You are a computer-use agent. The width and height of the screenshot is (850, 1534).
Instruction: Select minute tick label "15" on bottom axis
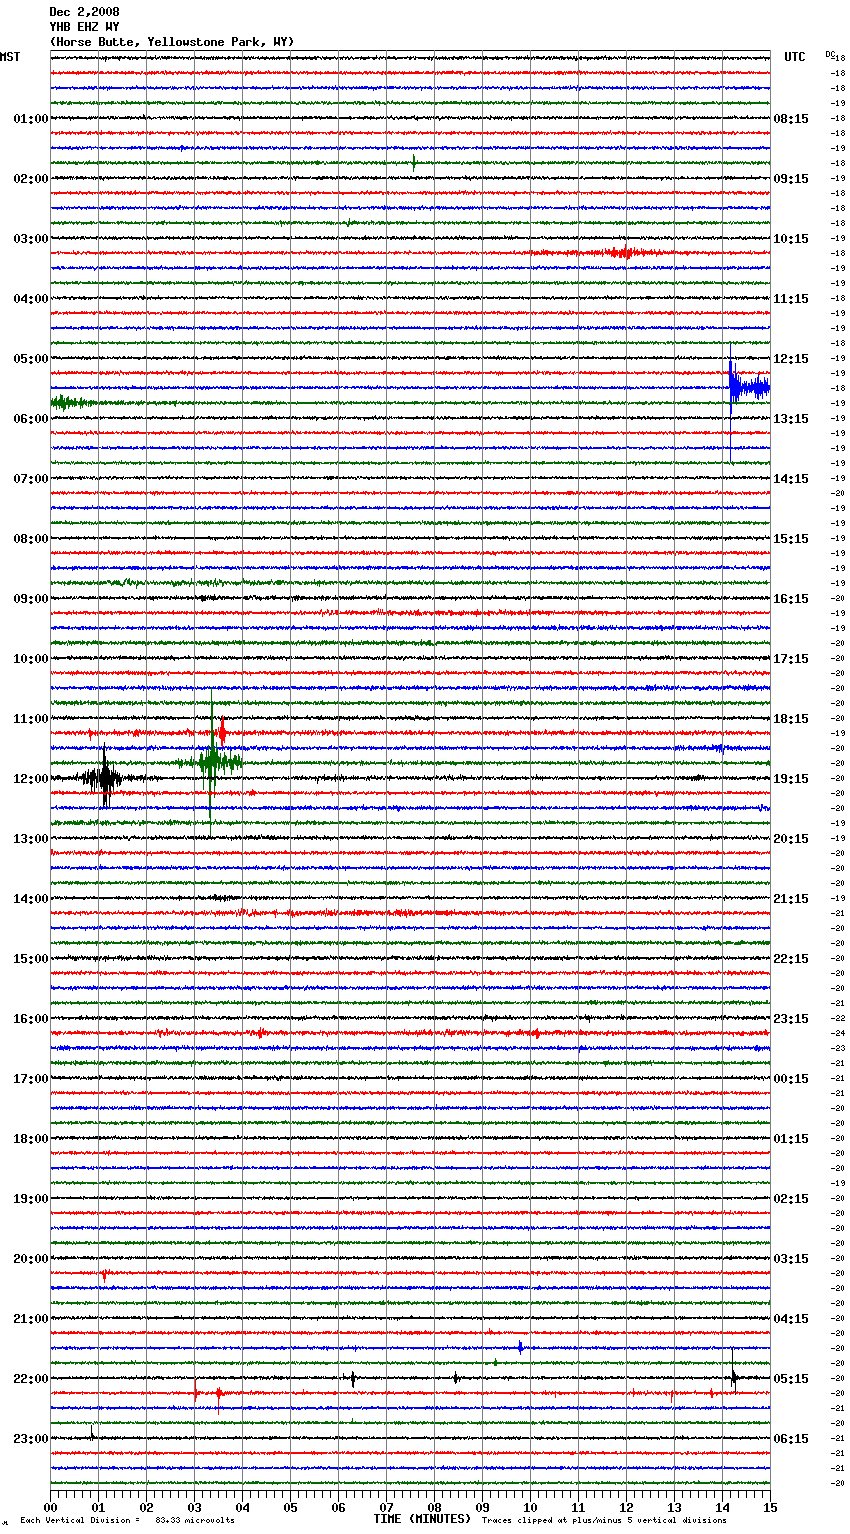(769, 1507)
